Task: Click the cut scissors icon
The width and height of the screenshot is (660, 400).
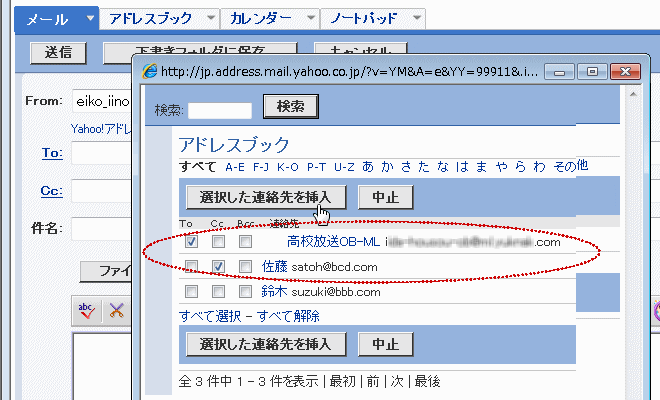Action: [x=117, y=311]
